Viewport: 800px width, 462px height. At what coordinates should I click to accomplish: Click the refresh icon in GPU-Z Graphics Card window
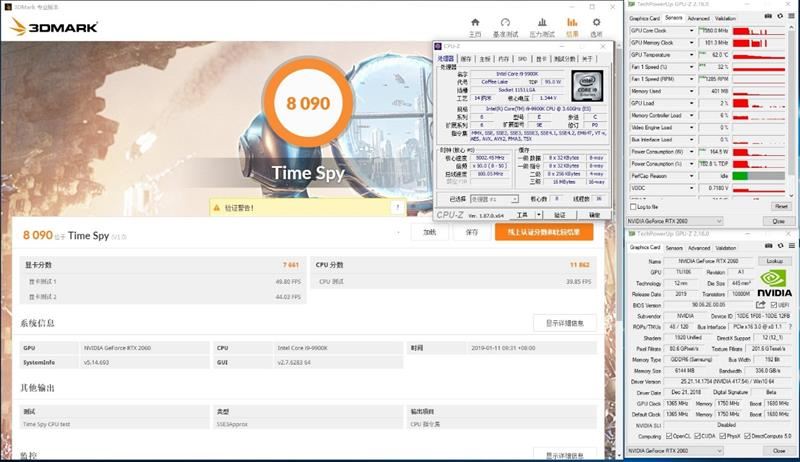point(780,246)
